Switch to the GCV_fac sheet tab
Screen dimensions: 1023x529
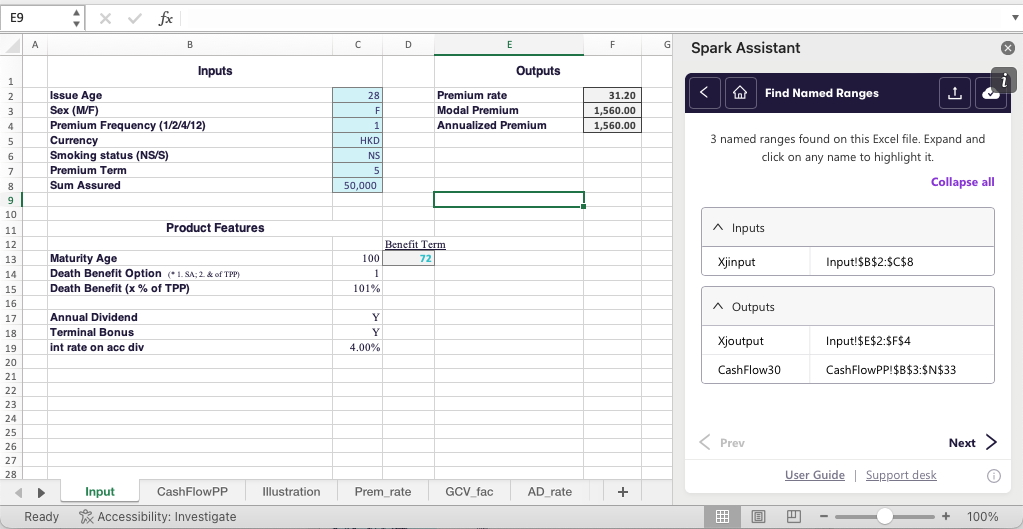469,492
